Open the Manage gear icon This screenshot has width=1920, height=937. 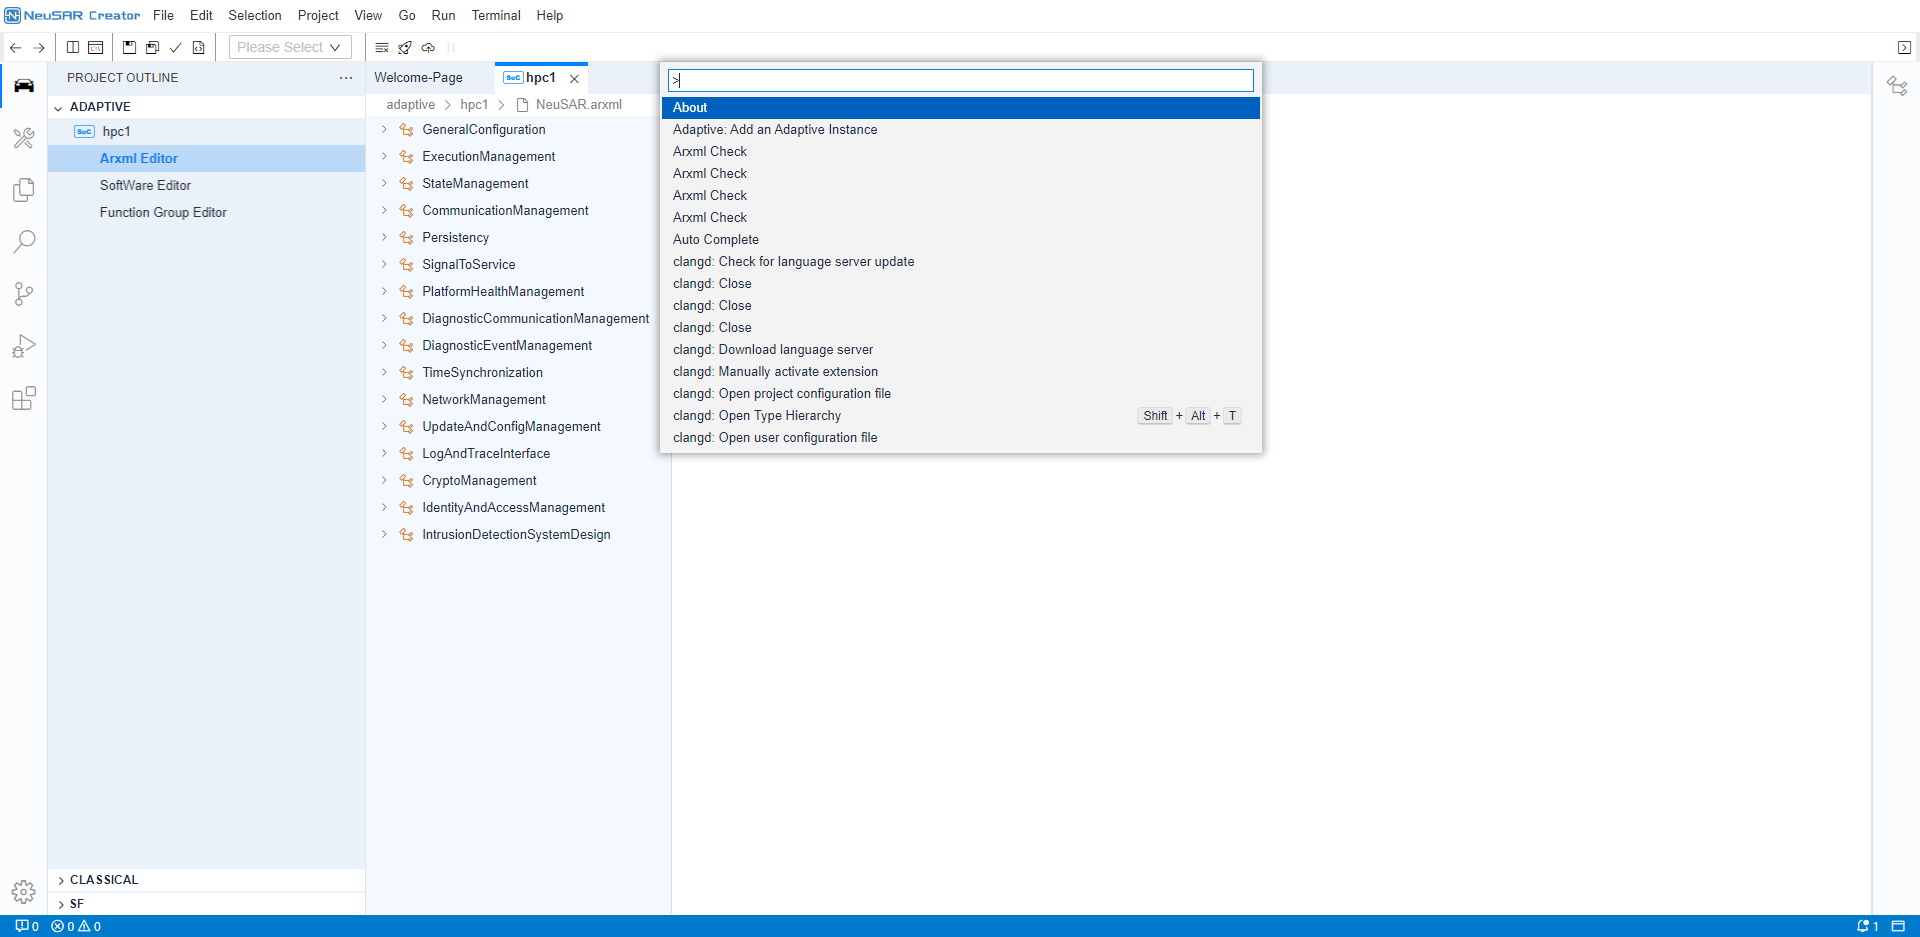[x=24, y=891]
